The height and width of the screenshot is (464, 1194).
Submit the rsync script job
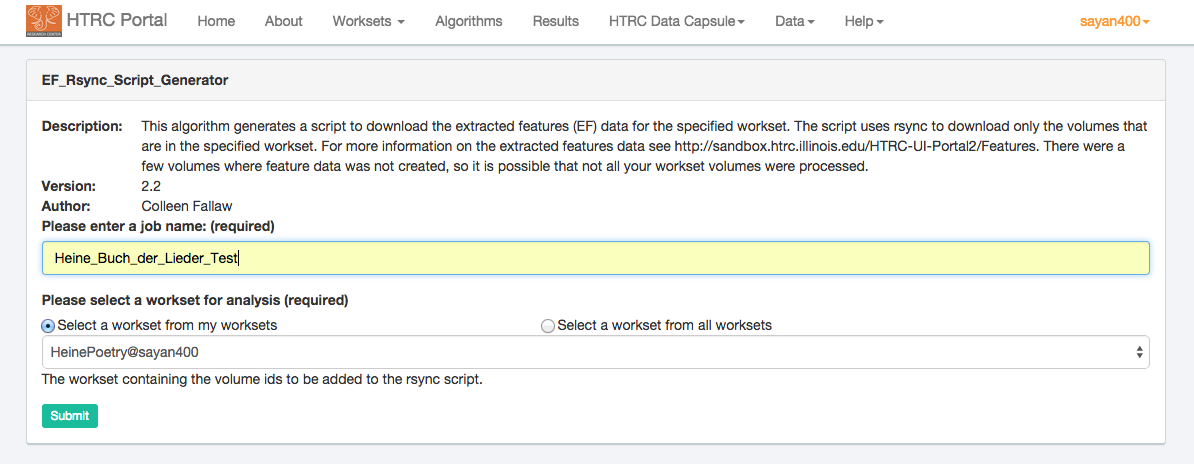(x=70, y=416)
